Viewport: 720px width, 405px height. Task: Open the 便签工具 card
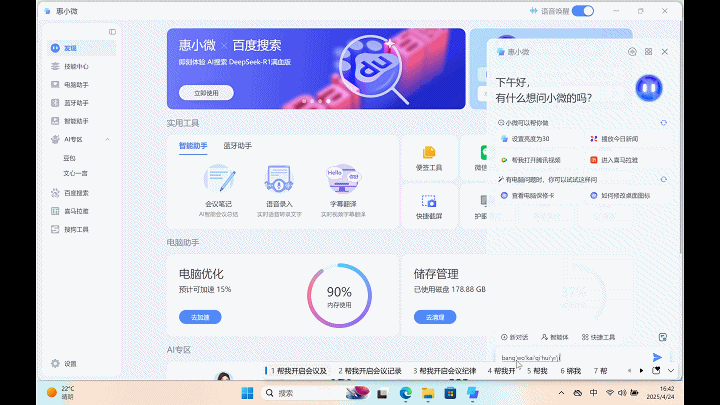coord(429,158)
